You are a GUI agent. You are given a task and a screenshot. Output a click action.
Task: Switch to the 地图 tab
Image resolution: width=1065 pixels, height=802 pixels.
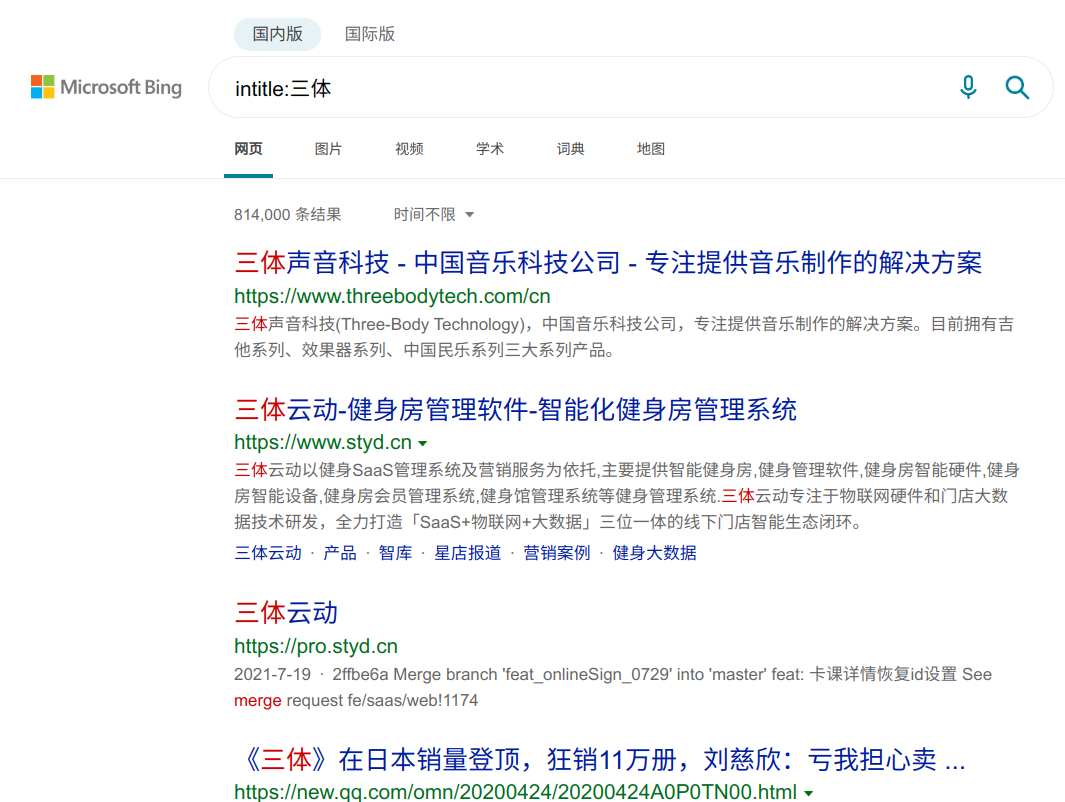click(x=651, y=149)
